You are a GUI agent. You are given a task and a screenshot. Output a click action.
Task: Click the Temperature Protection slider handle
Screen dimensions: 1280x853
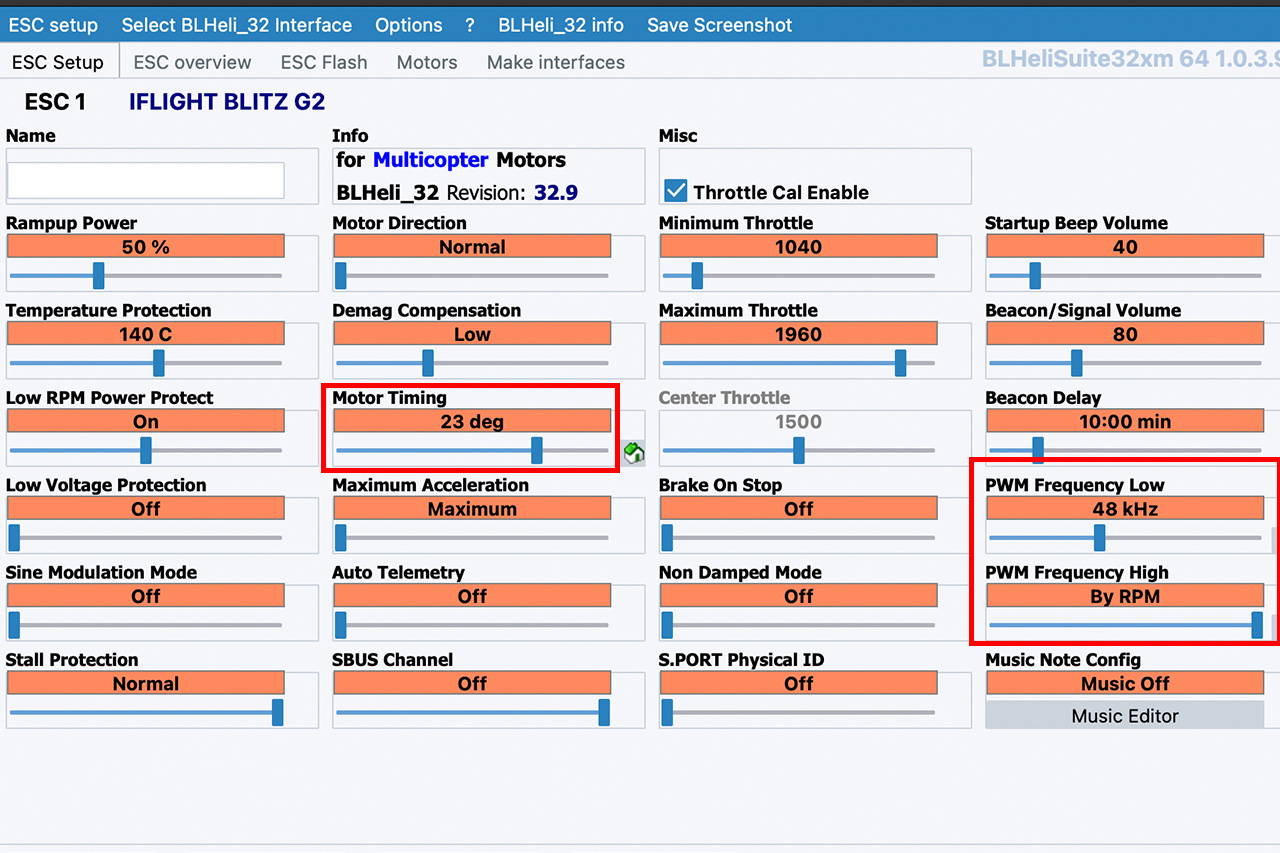(x=158, y=363)
